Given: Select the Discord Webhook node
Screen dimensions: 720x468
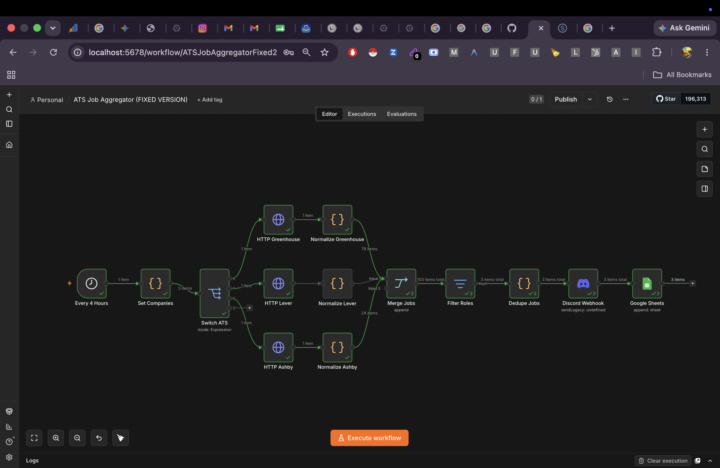Looking at the screenshot, I should (x=583, y=284).
